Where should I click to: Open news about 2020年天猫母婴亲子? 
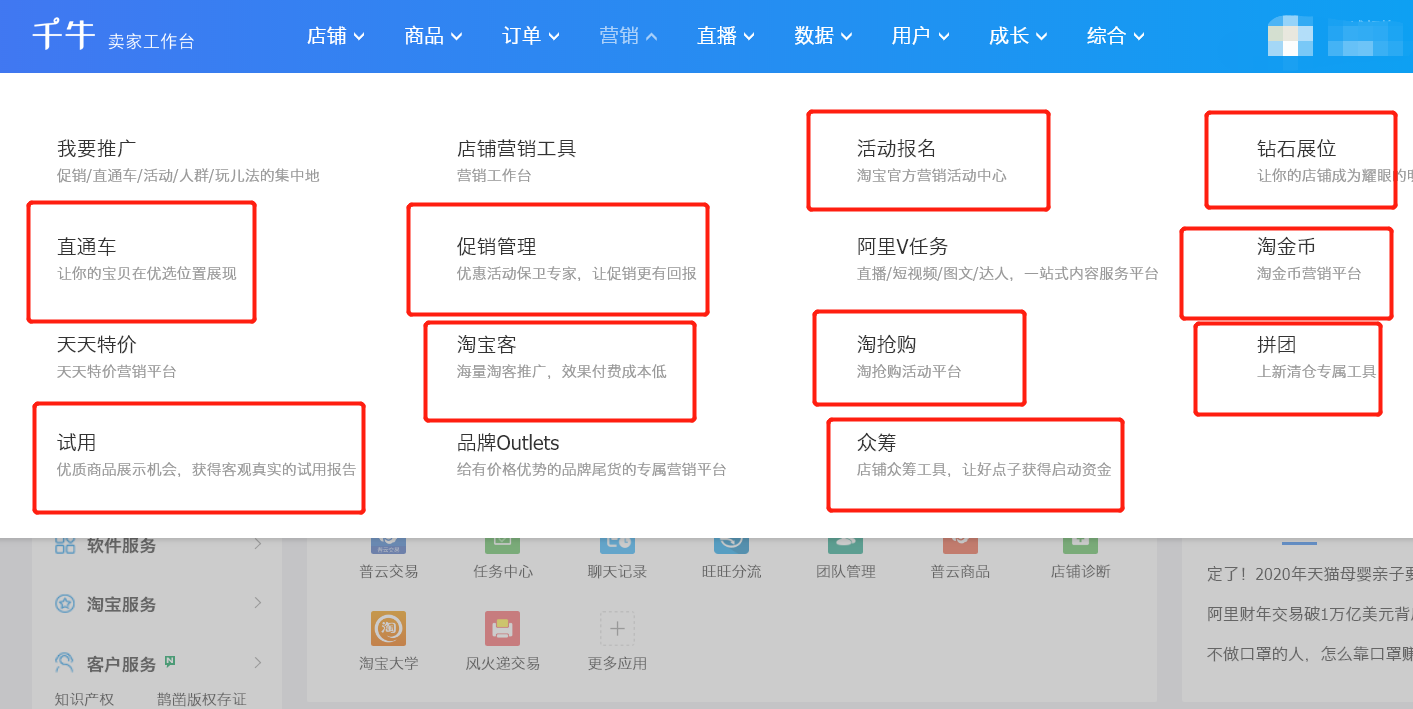click(1309, 574)
